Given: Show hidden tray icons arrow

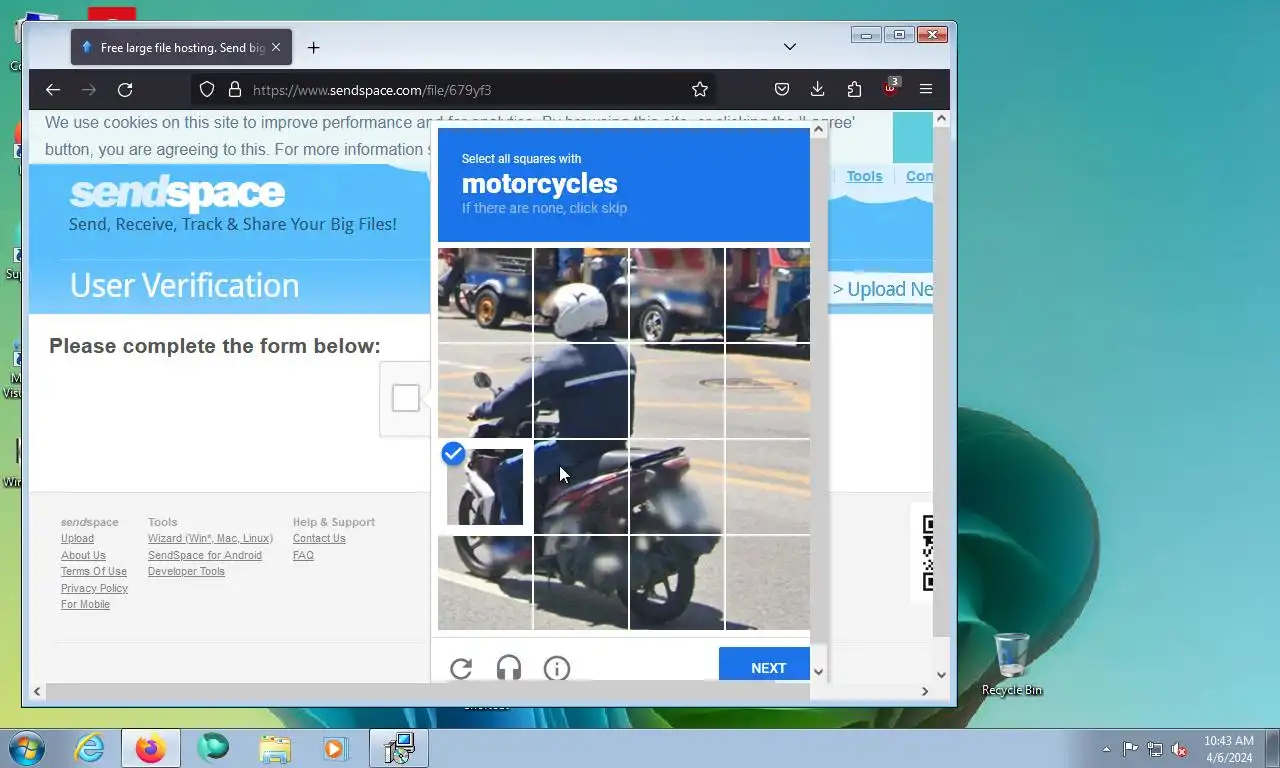Looking at the screenshot, I should coord(1106,749).
